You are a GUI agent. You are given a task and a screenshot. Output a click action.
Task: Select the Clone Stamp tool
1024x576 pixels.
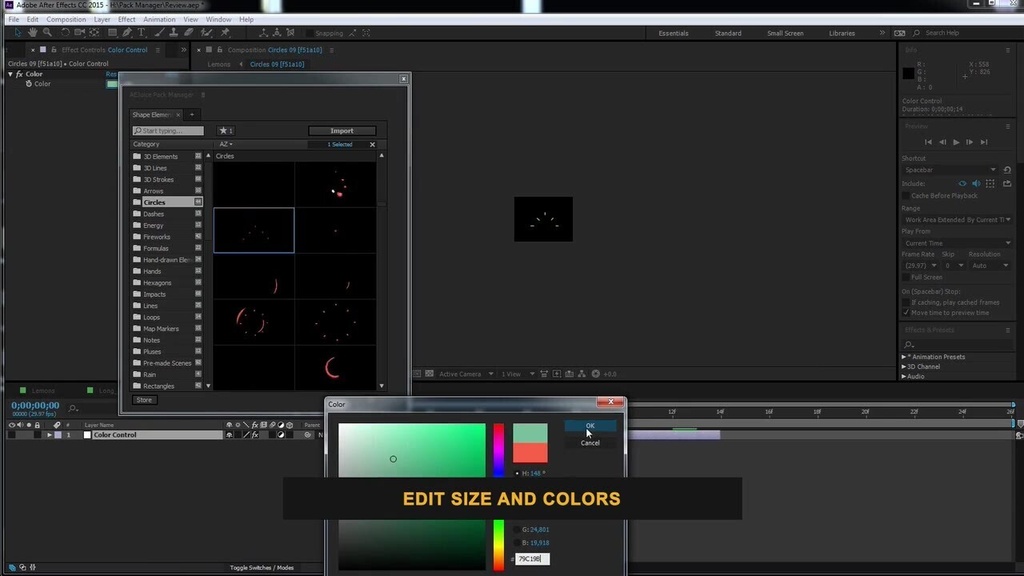point(174,33)
